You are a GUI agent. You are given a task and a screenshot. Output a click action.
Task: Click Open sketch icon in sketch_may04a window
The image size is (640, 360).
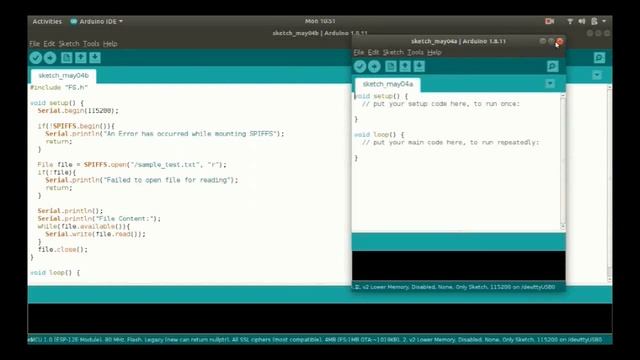tap(405, 66)
